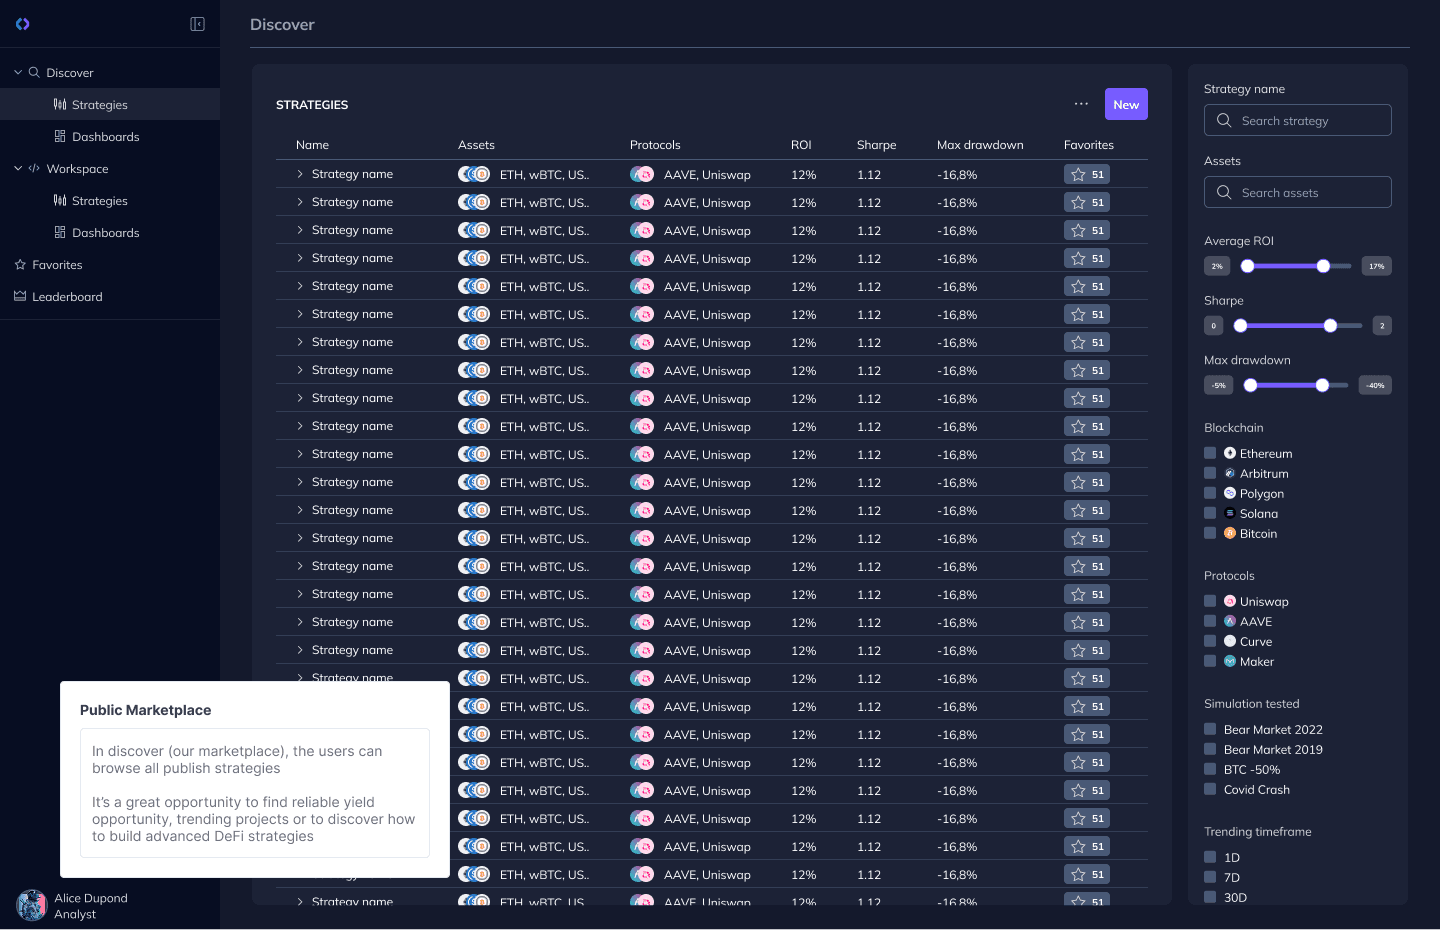Click the Average ROI slider upper handle
Screen dimensions: 1440x930
[1323, 266]
